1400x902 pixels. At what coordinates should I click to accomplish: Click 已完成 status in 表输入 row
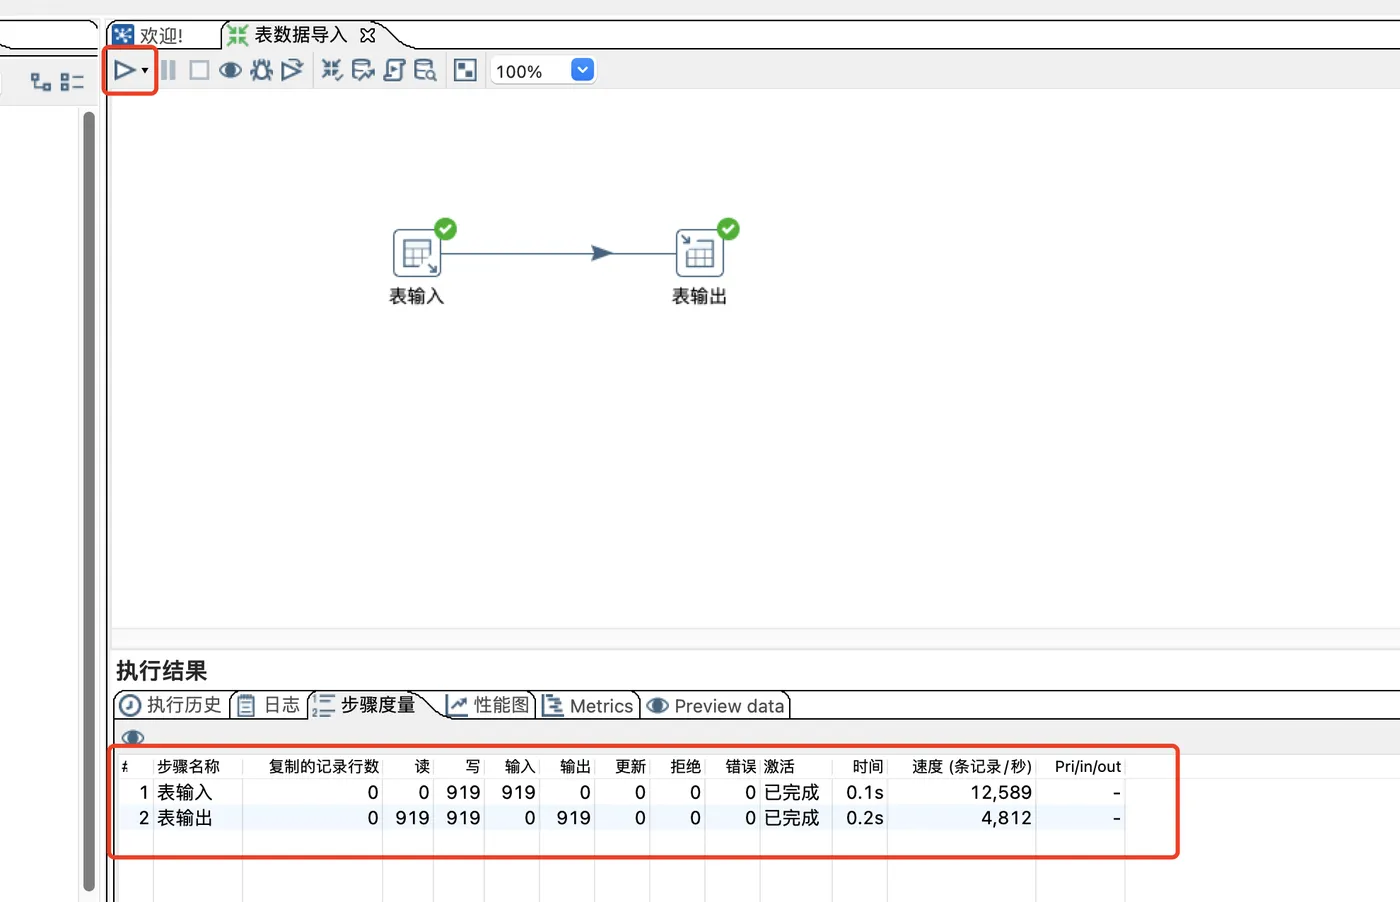point(791,792)
